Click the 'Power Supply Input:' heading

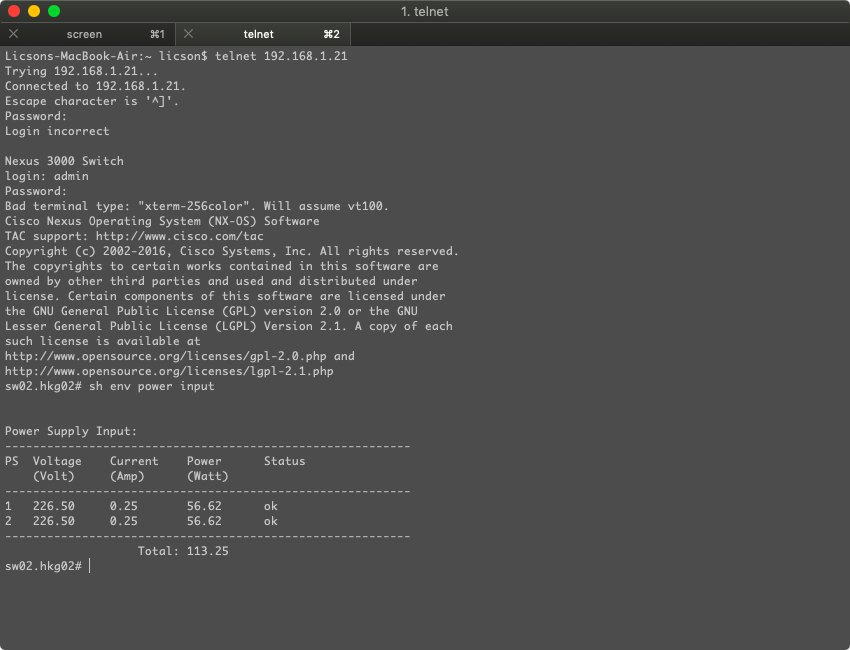[71, 431]
